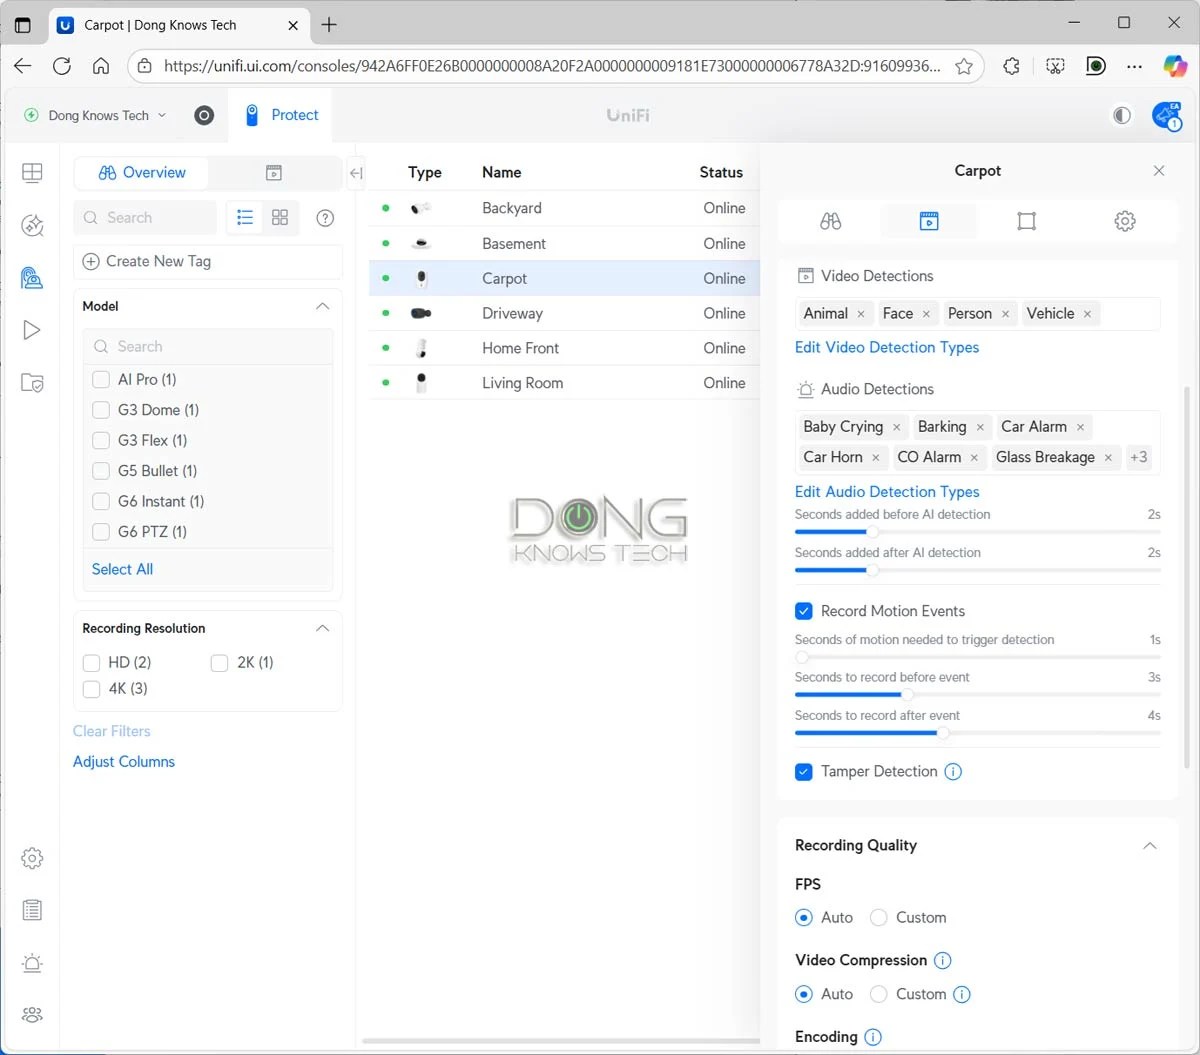Open the playback sidebar icon
1200x1055 pixels.
32,330
